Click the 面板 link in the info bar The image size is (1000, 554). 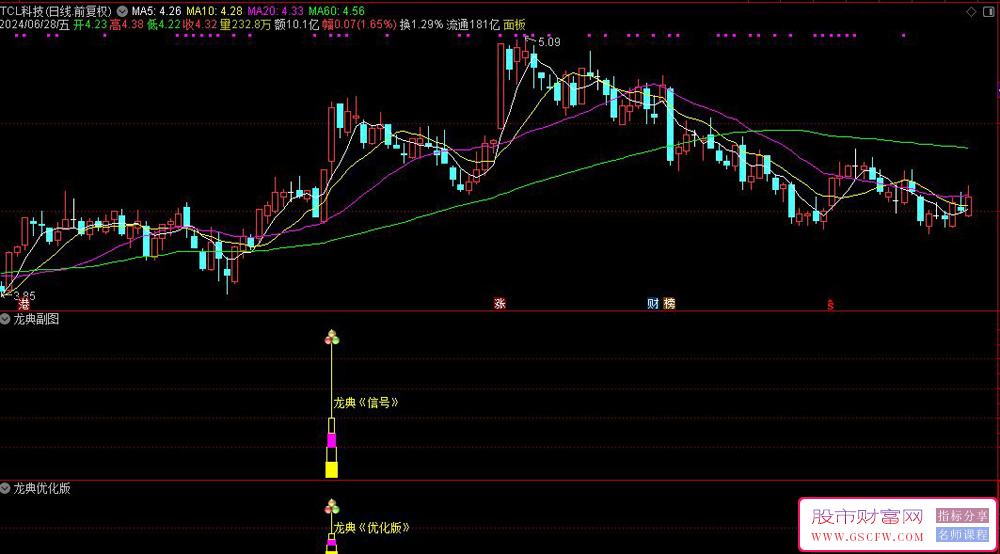point(515,25)
